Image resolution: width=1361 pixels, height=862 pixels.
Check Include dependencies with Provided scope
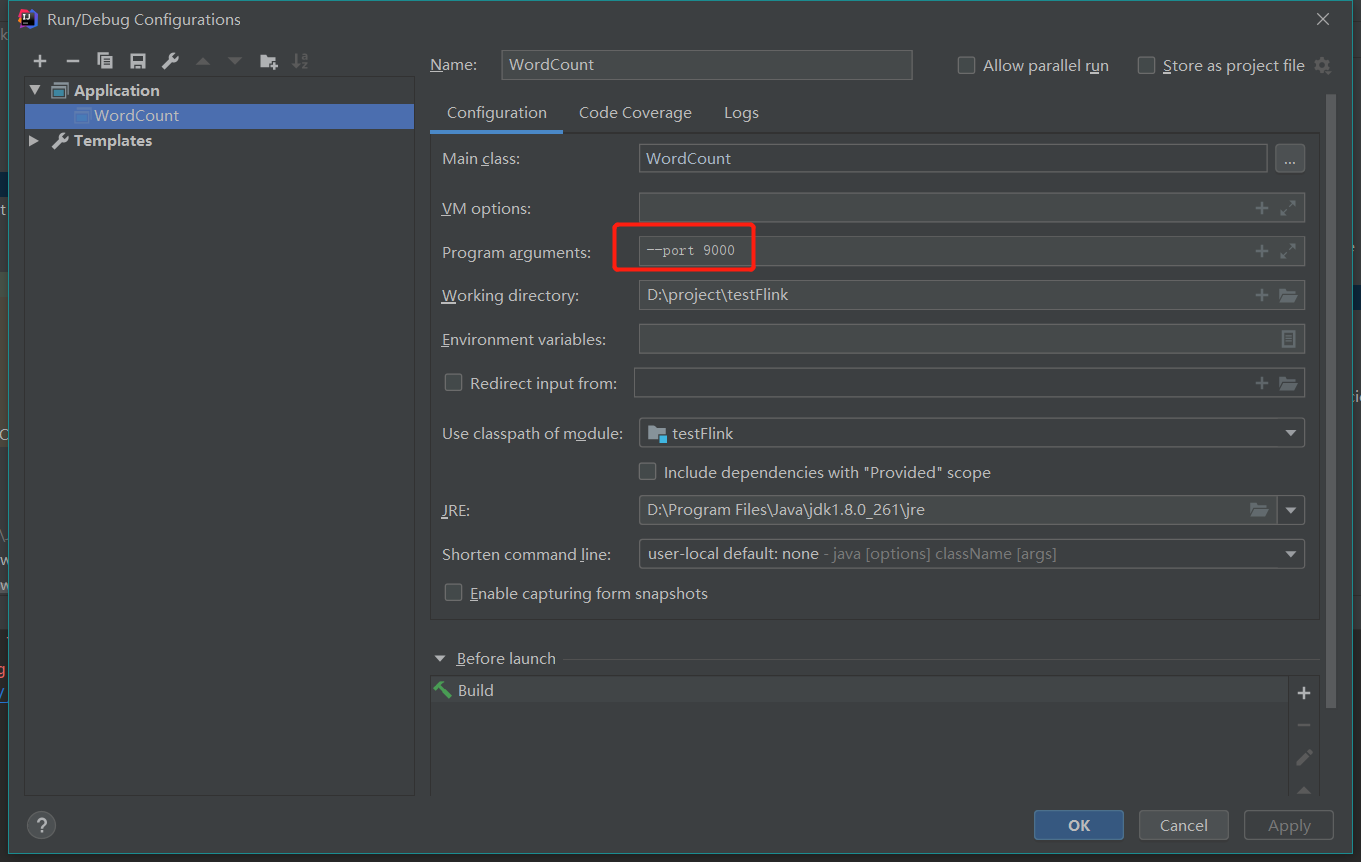click(647, 471)
